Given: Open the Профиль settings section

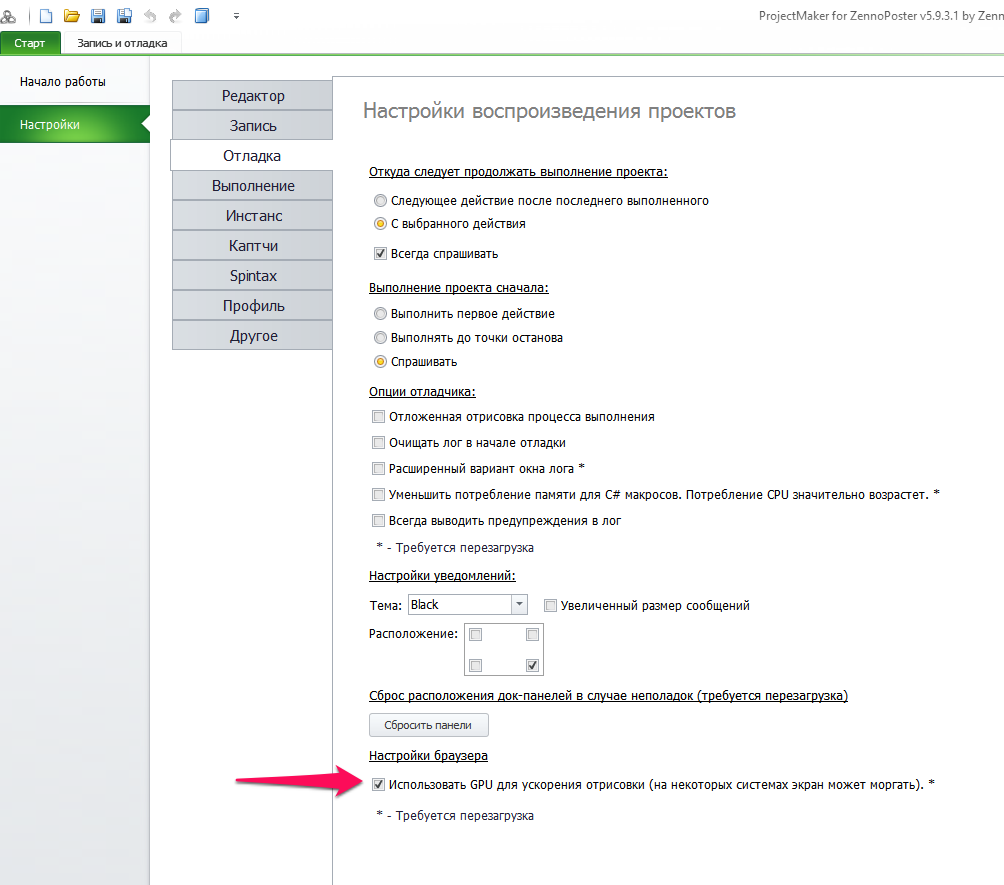Looking at the screenshot, I should [x=252, y=306].
